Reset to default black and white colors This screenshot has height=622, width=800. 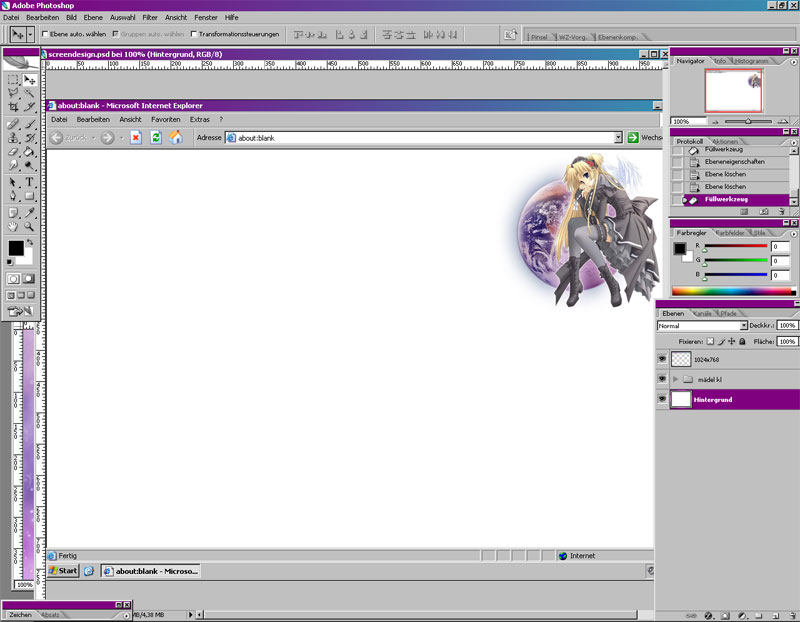(10, 262)
